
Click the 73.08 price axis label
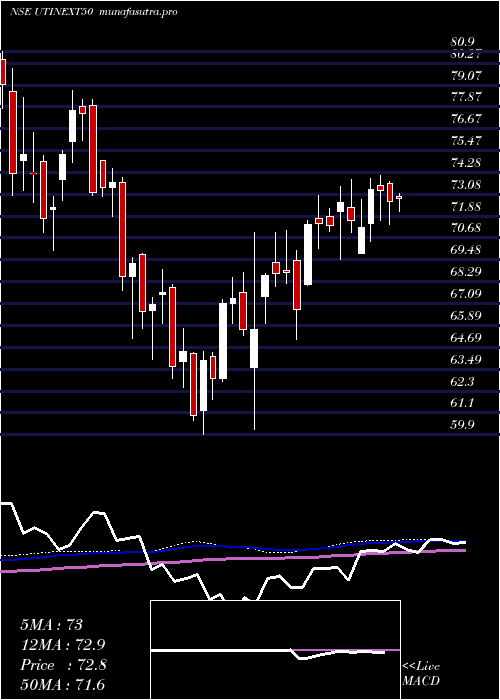pos(467,185)
